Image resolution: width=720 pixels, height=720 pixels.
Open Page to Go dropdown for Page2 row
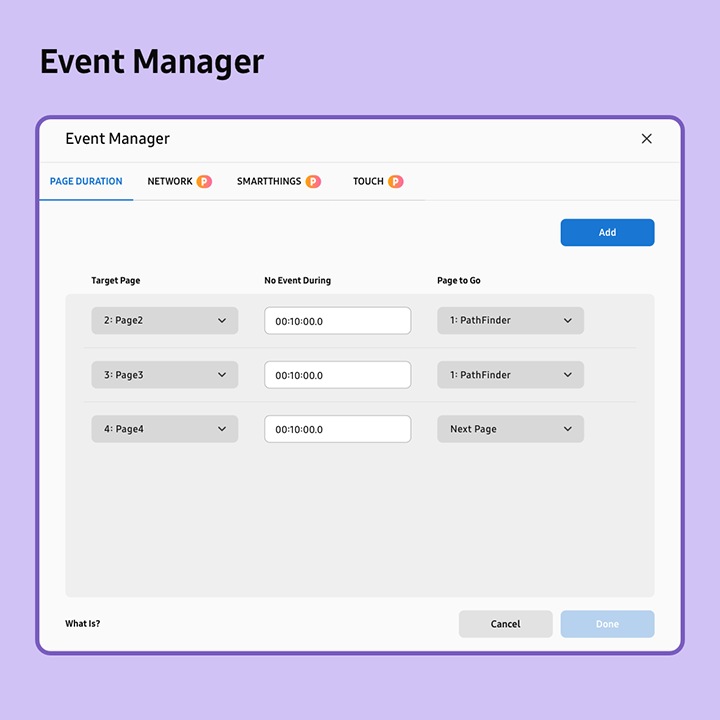coord(510,321)
